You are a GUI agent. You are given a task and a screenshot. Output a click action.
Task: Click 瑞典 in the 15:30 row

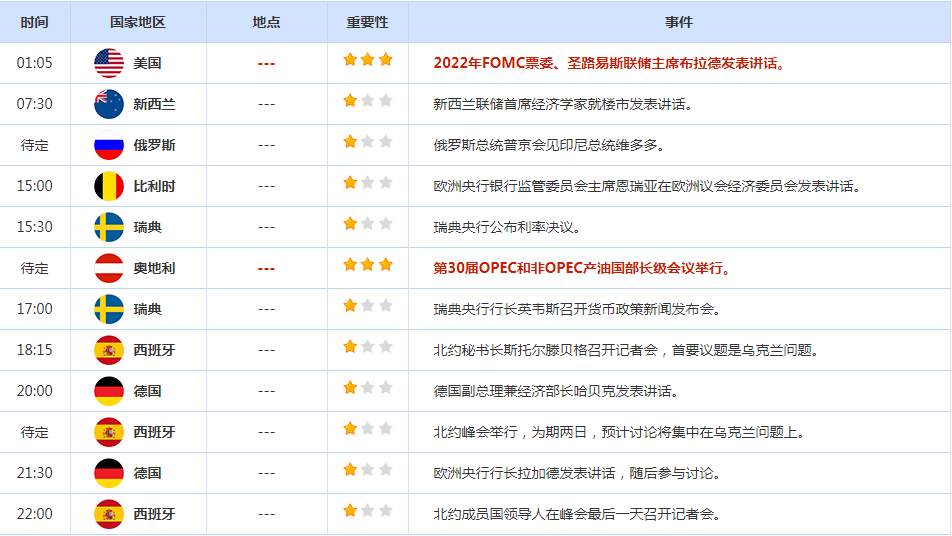[x=148, y=227]
